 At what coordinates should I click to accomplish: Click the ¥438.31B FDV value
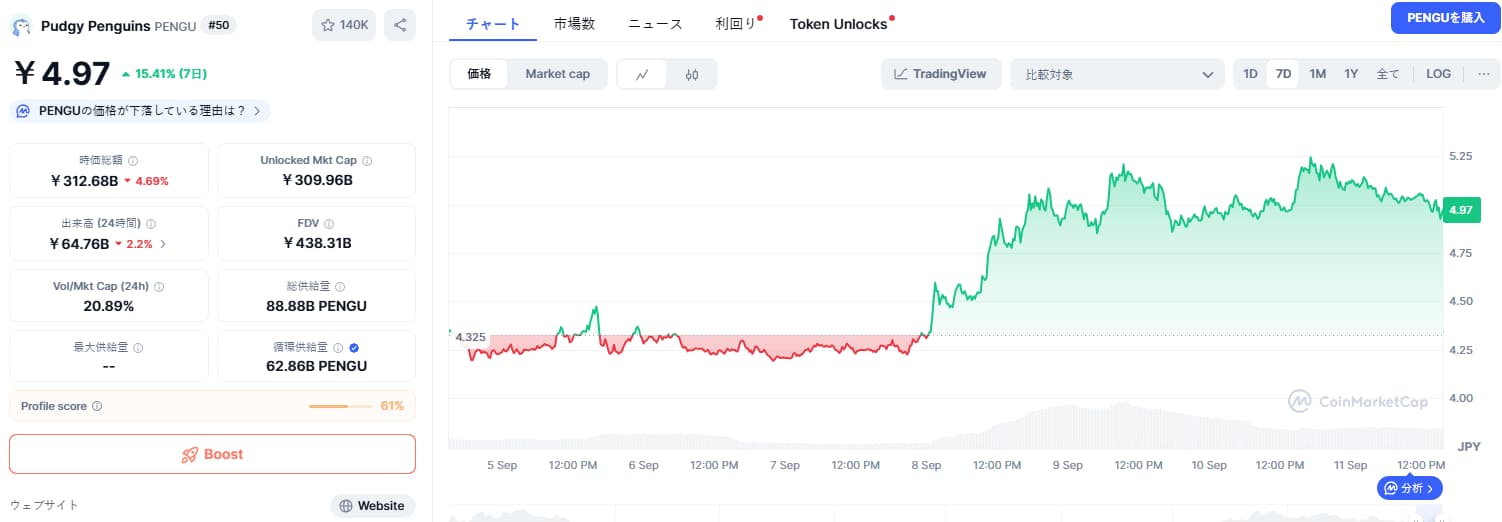pos(317,243)
